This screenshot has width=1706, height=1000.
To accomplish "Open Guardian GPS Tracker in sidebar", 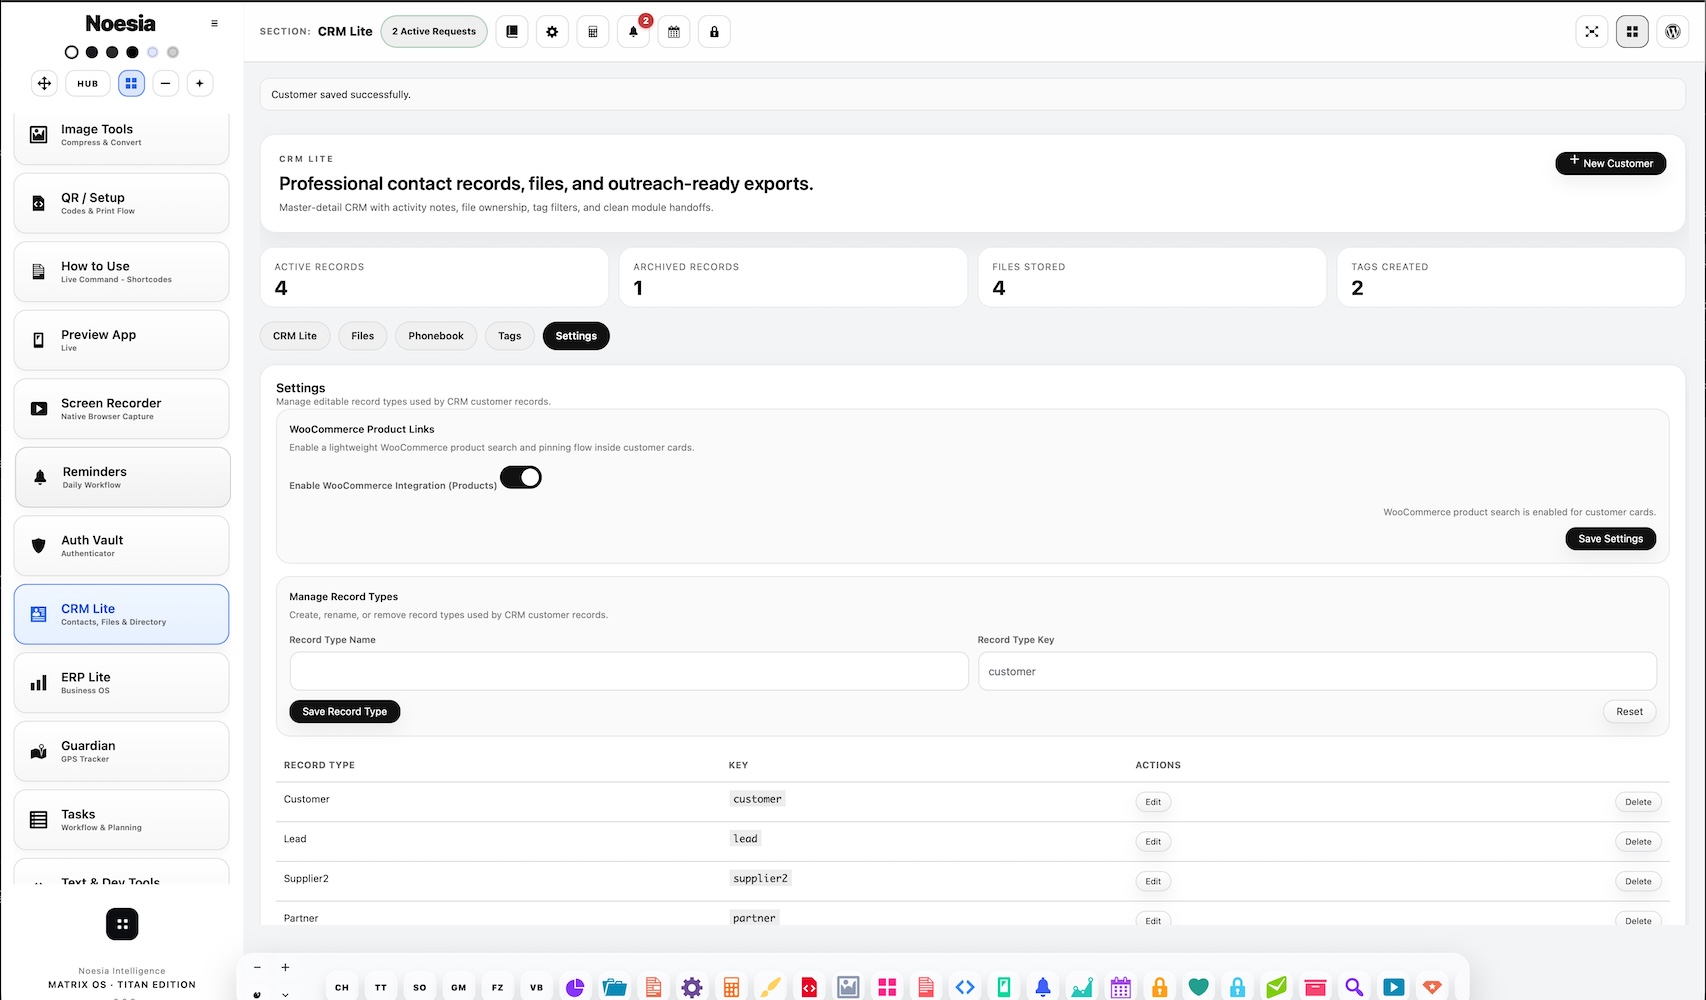I will point(121,751).
